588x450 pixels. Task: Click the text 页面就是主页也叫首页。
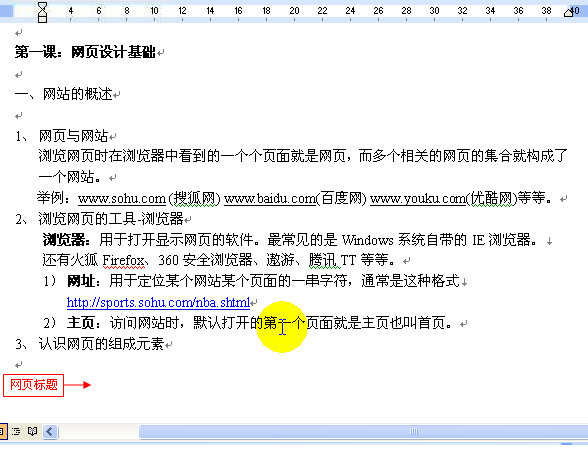tap(380, 323)
